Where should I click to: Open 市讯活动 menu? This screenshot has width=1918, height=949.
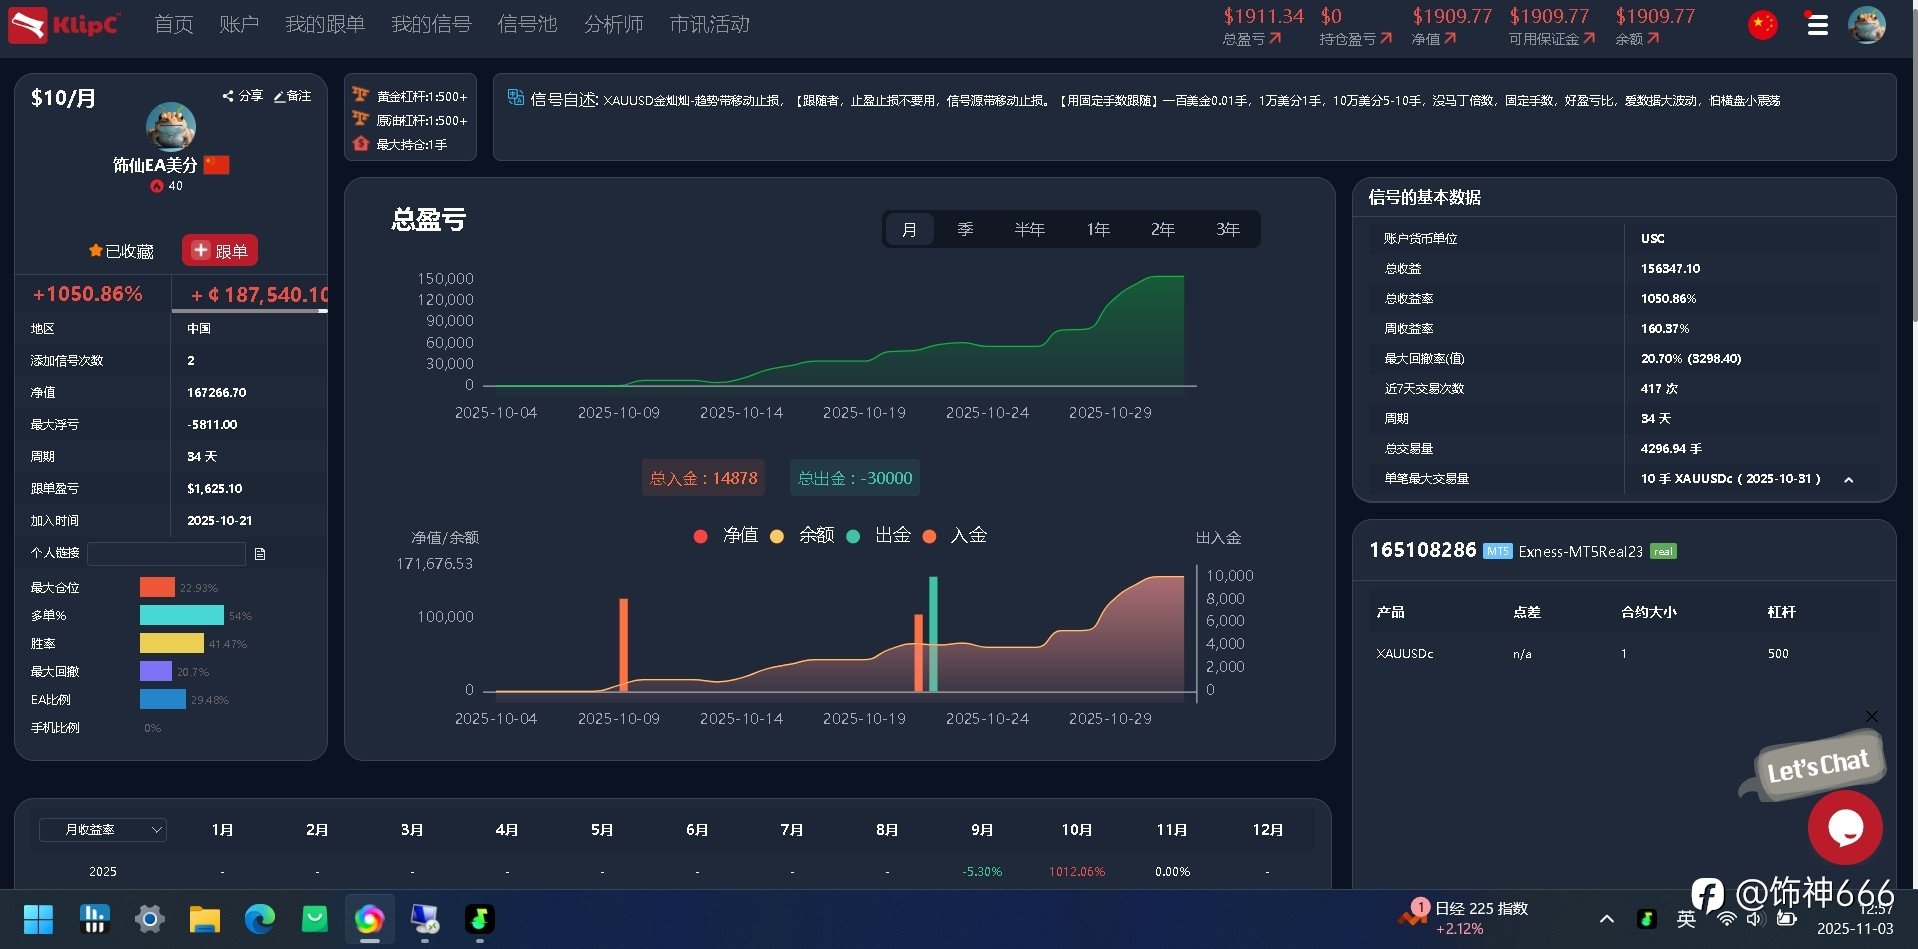tap(710, 24)
